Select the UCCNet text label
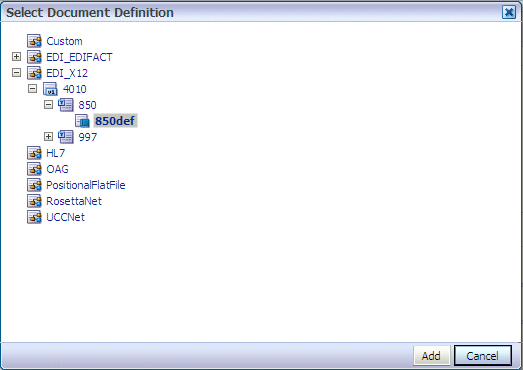The height and width of the screenshot is (370, 523). 65,218
